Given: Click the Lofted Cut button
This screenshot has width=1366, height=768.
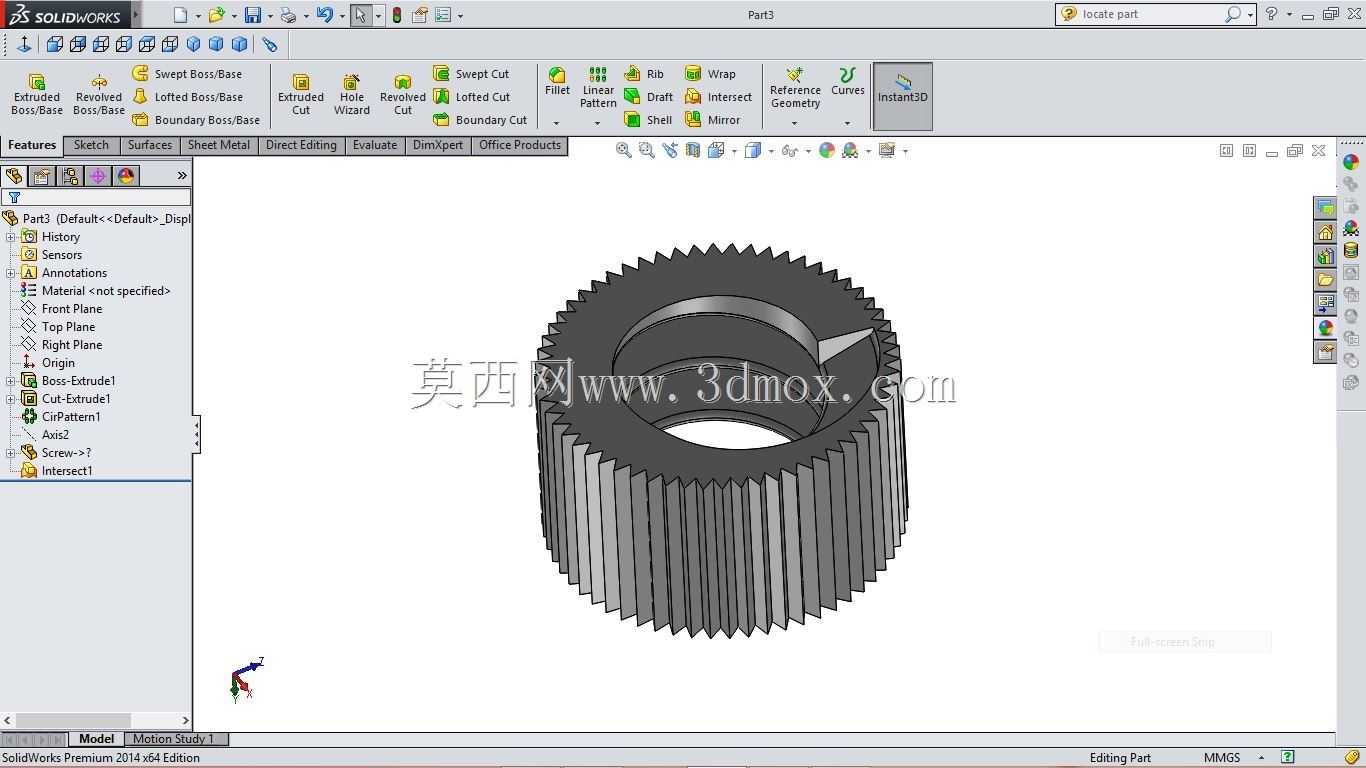Looking at the screenshot, I should (x=472, y=97).
